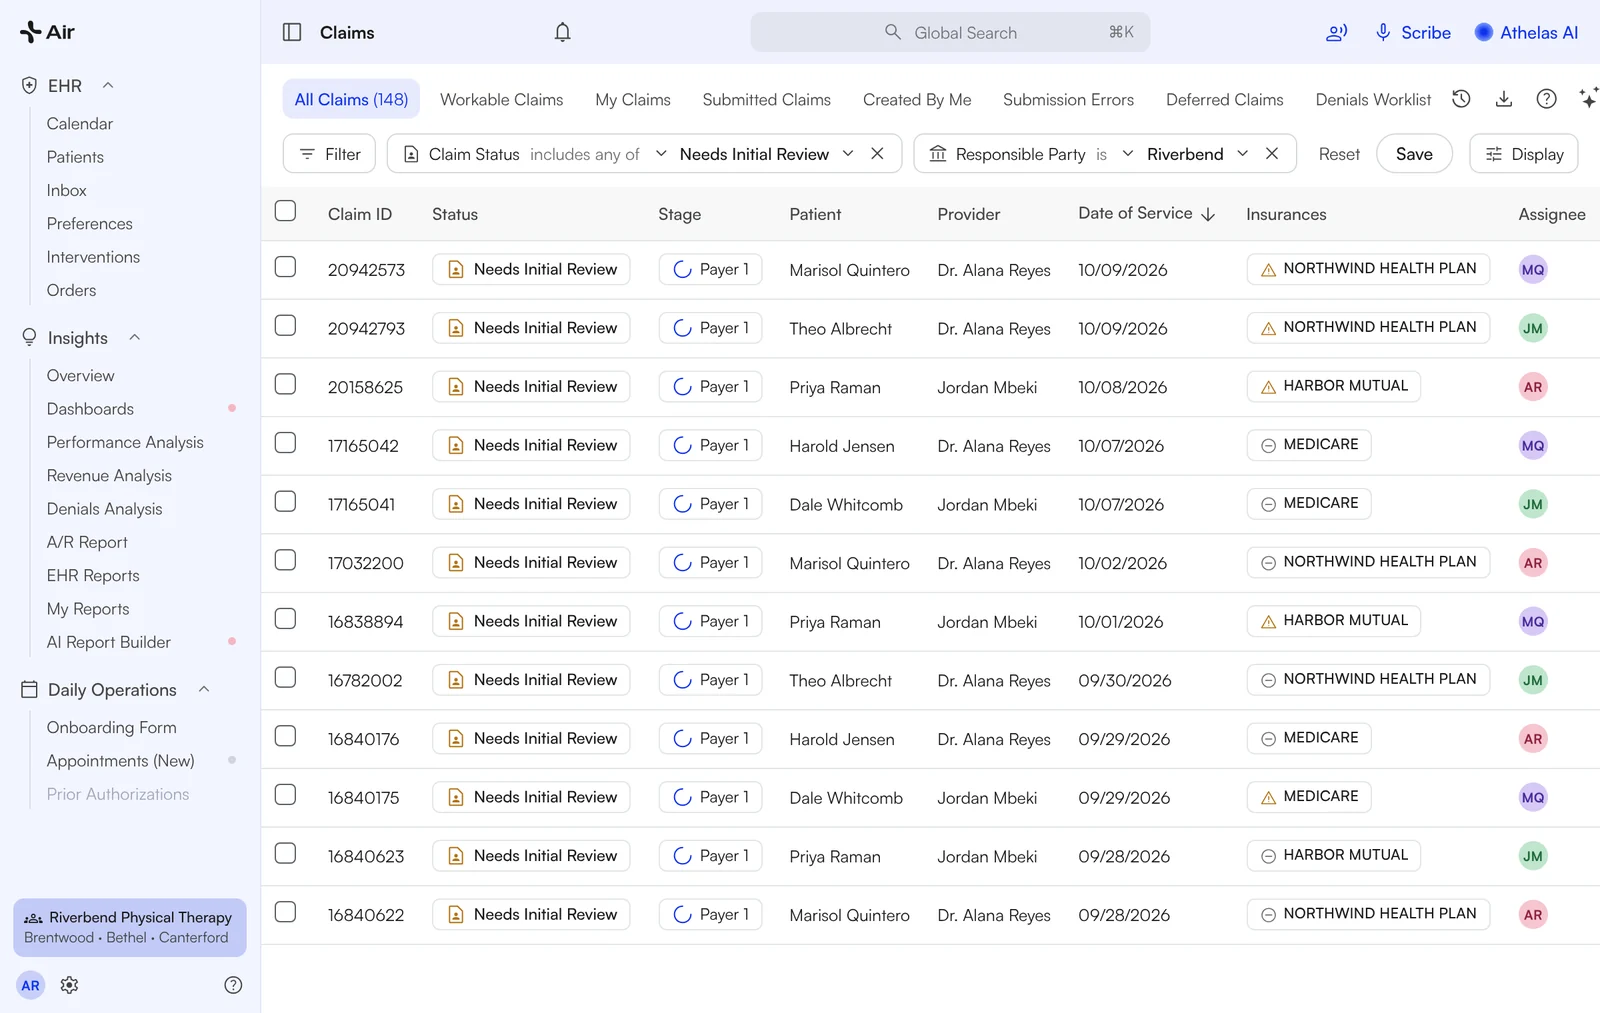Screen dimensions: 1600x1013
Task: Open Submission Errors tab
Action: pyautogui.click(x=1068, y=100)
